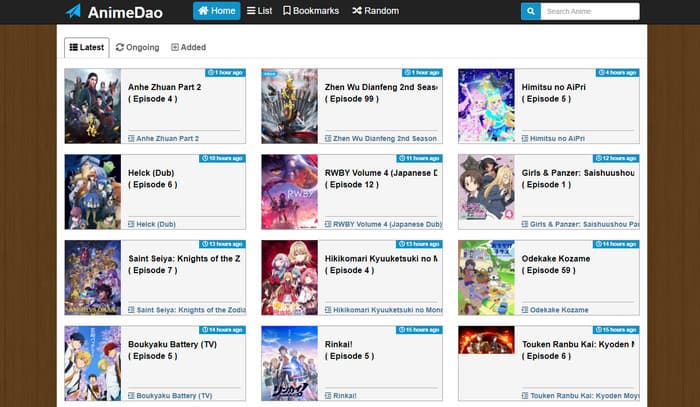Open the Bookmarks menu item
The height and width of the screenshot is (407, 700).
click(x=311, y=11)
